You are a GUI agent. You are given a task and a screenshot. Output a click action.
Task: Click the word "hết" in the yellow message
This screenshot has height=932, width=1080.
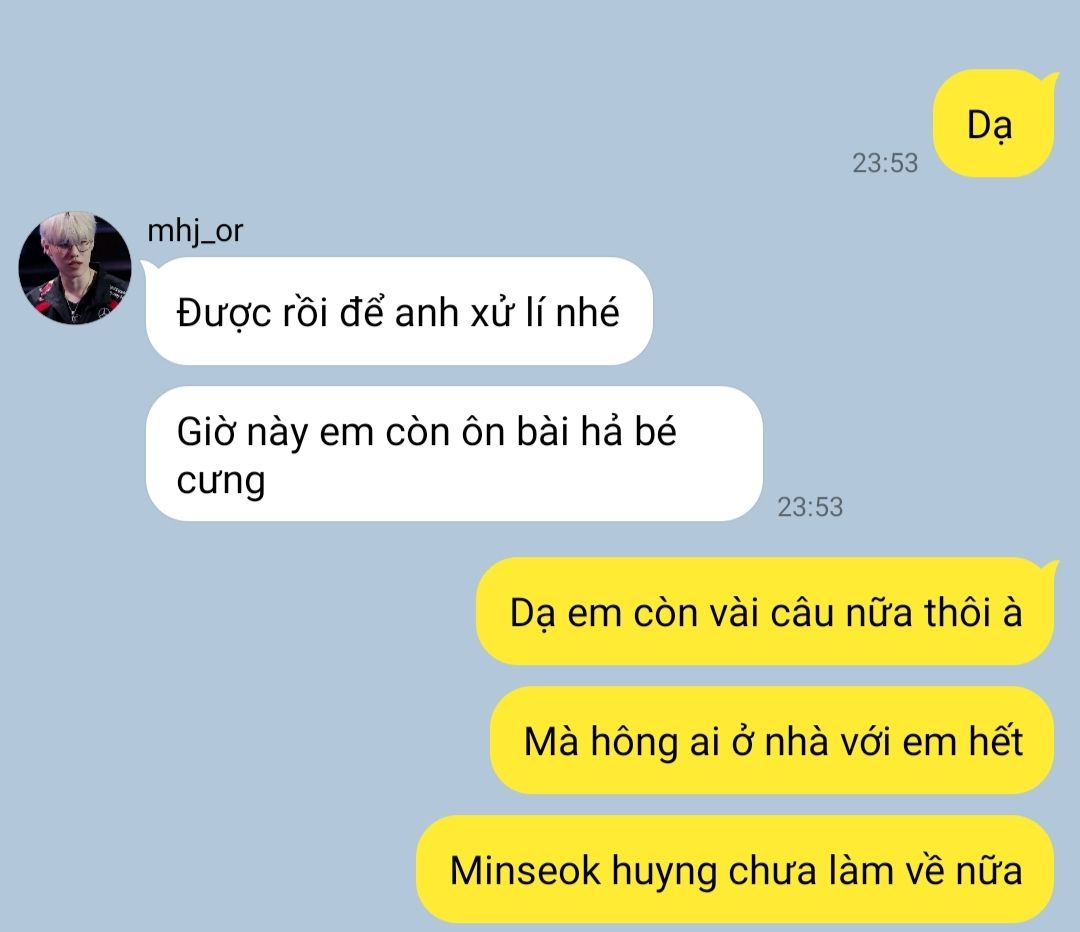(x=996, y=741)
